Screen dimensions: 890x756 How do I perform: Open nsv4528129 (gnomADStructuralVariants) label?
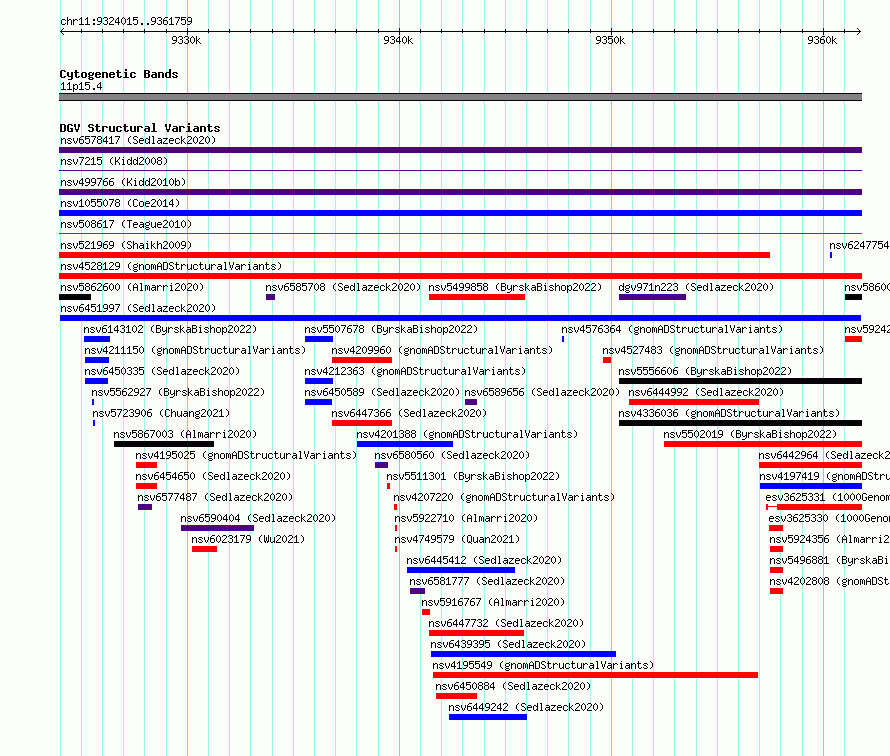coord(171,266)
